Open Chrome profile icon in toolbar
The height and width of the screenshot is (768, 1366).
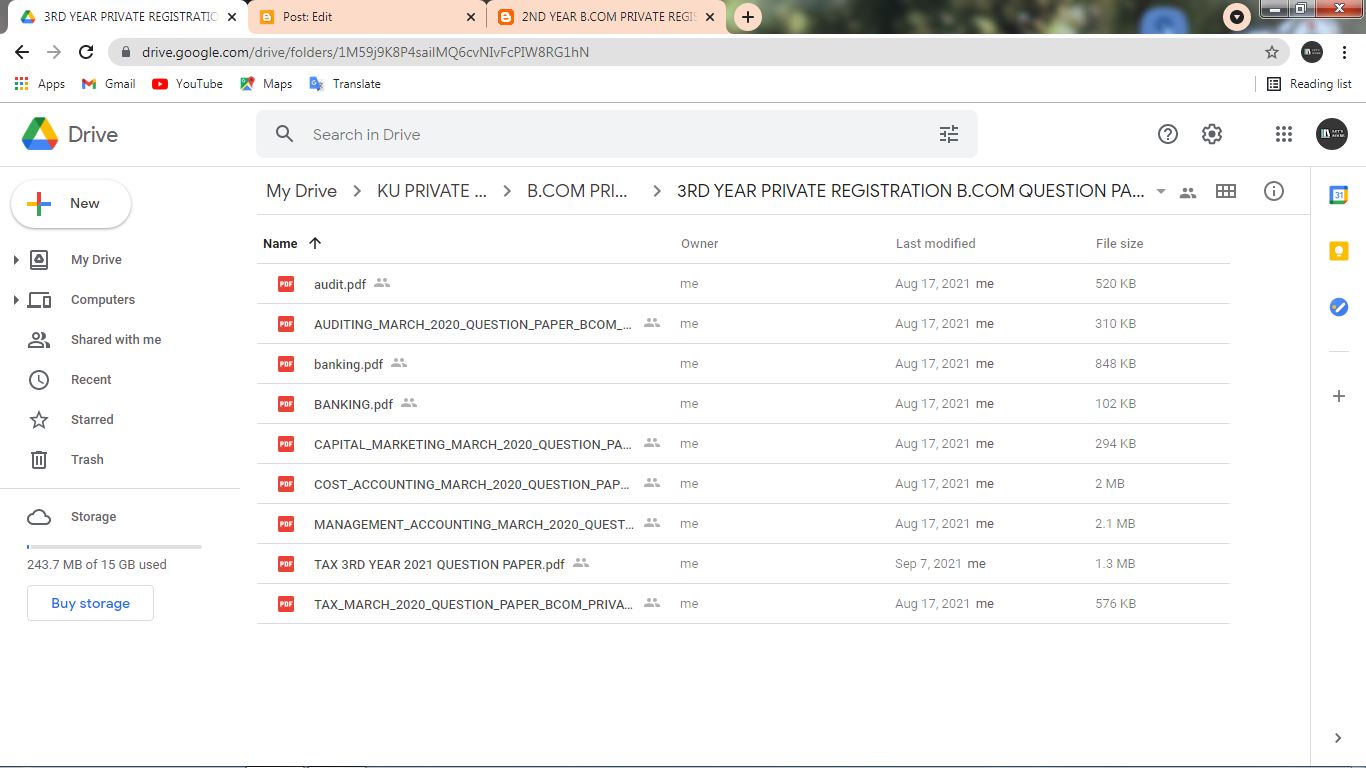[1312, 52]
